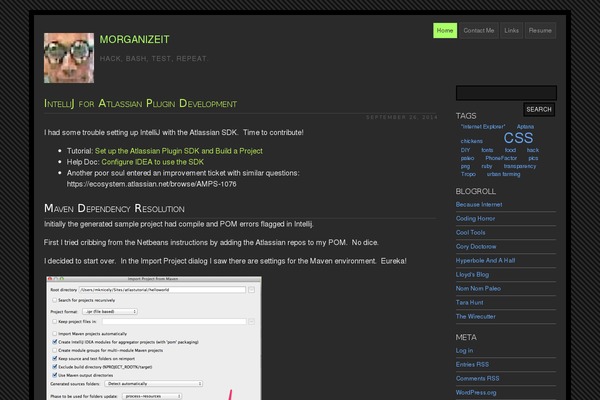Select the png tag
The image size is (600, 400).
465,166
